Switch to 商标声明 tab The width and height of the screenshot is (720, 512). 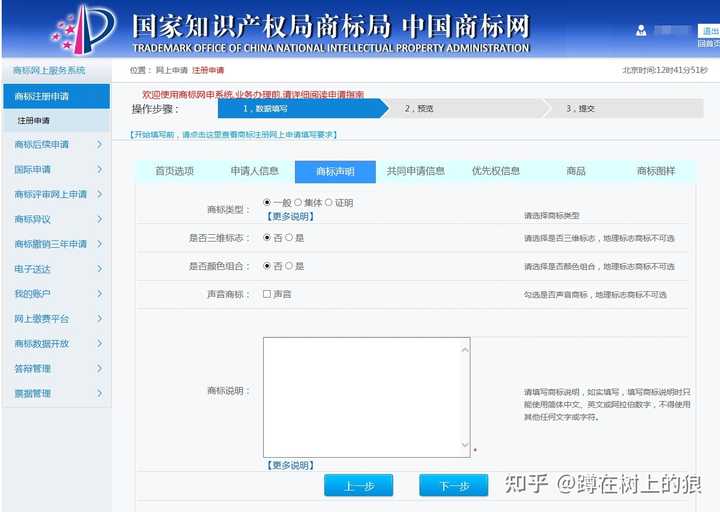click(335, 172)
